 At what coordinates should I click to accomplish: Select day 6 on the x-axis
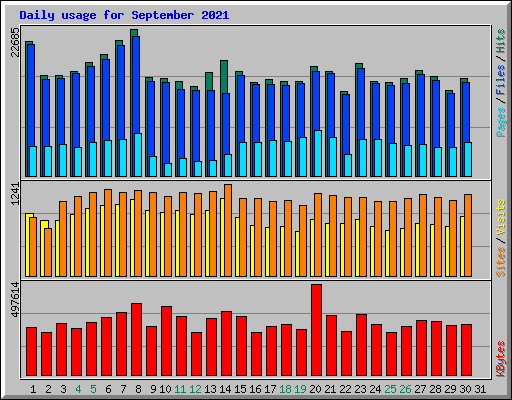click(x=108, y=389)
